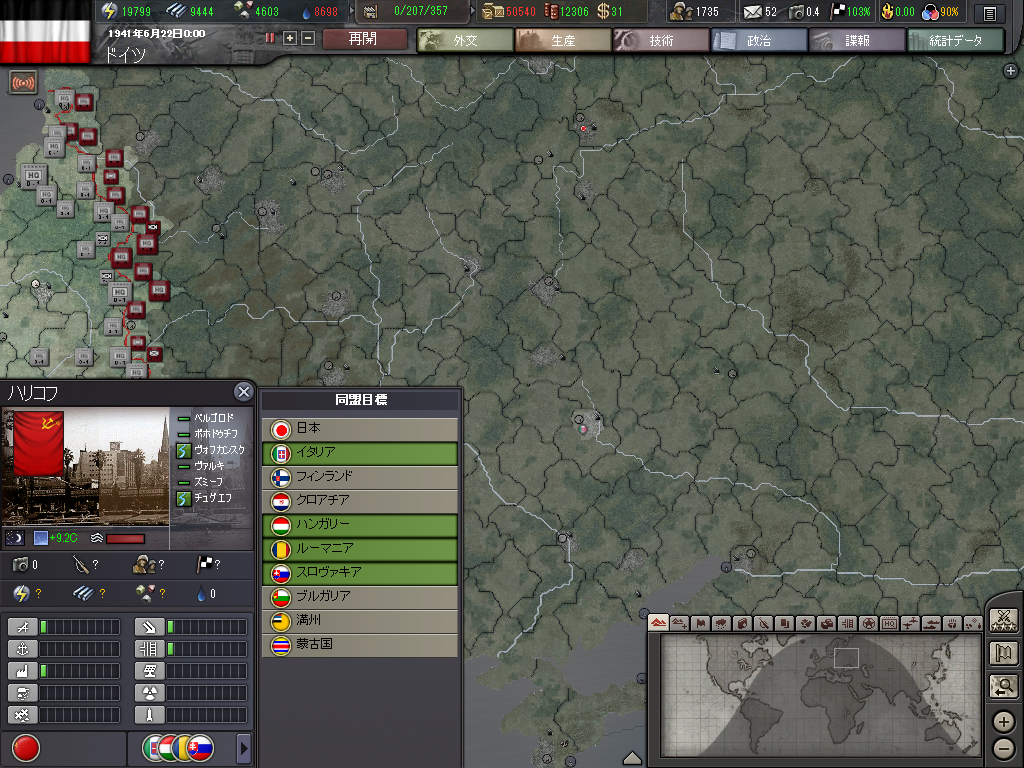
Task: Click the air base level bar
Action: click(x=80, y=628)
